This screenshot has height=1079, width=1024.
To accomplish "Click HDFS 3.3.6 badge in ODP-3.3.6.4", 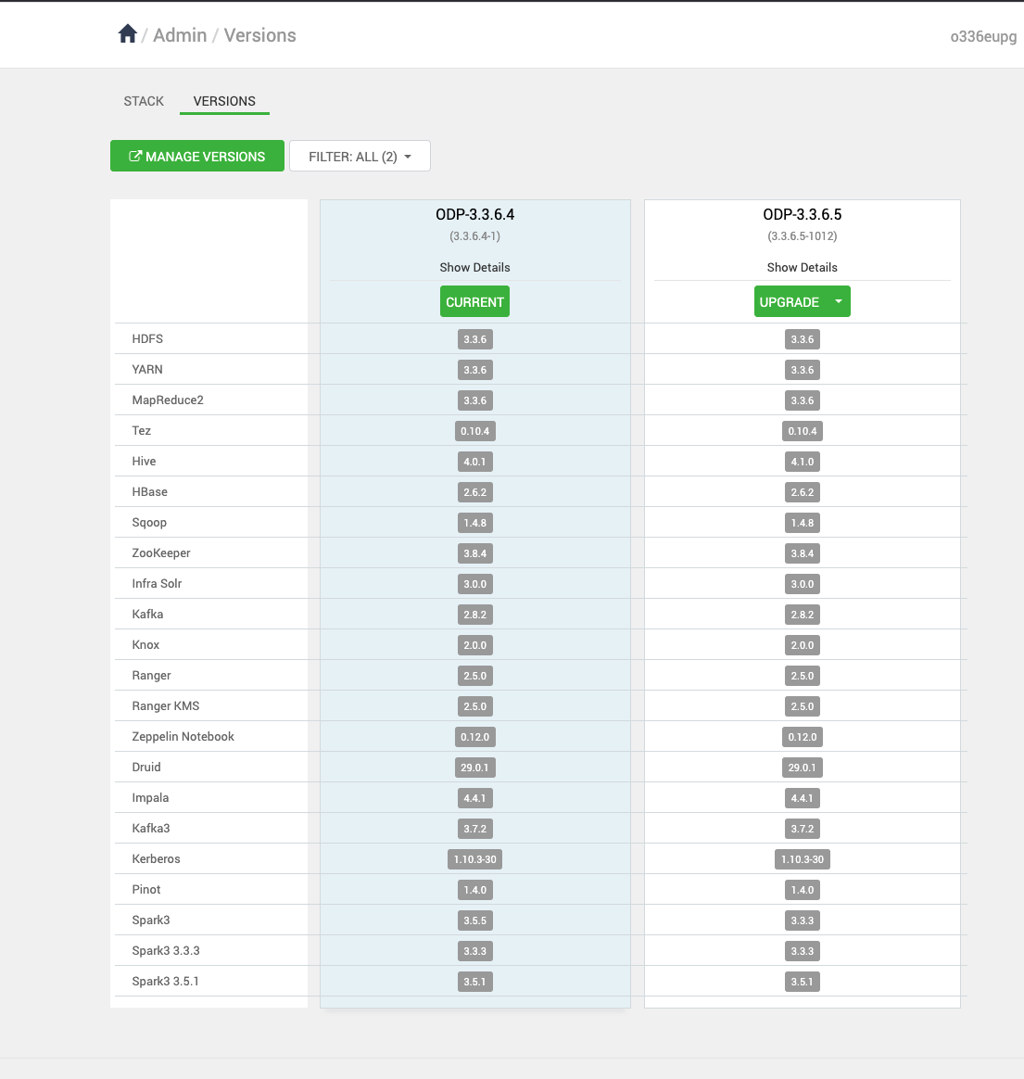I will 475,339.
